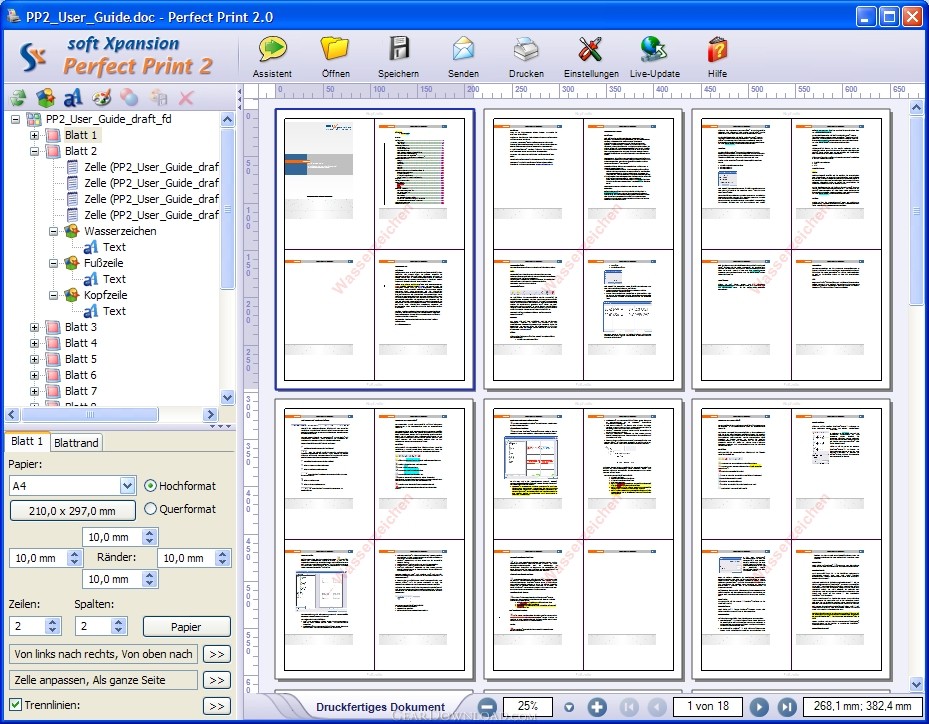Click the greyed-out copy design icon

[x=158, y=98]
